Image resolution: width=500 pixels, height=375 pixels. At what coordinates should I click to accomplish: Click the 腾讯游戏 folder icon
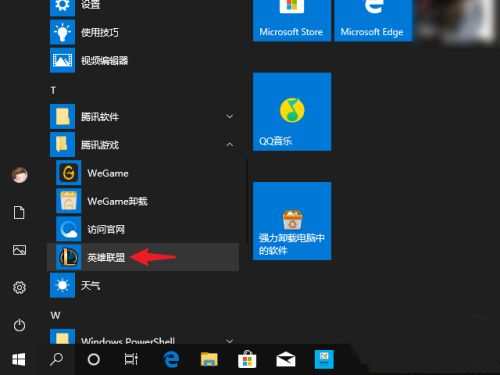point(62,144)
